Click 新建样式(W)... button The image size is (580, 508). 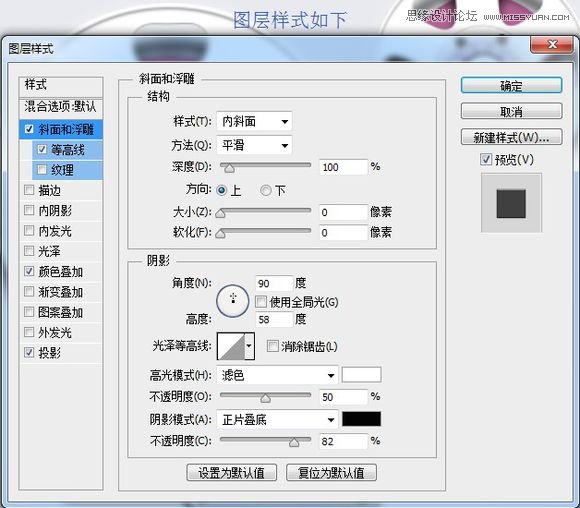tap(511, 137)
